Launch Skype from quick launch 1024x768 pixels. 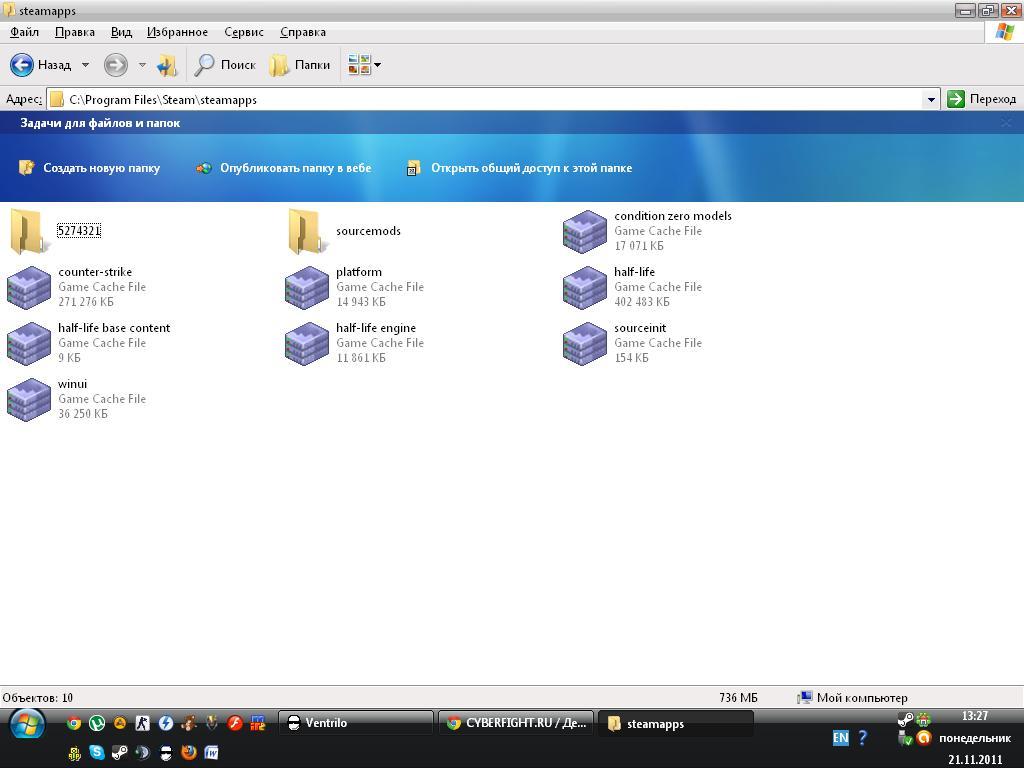(97, 753)
